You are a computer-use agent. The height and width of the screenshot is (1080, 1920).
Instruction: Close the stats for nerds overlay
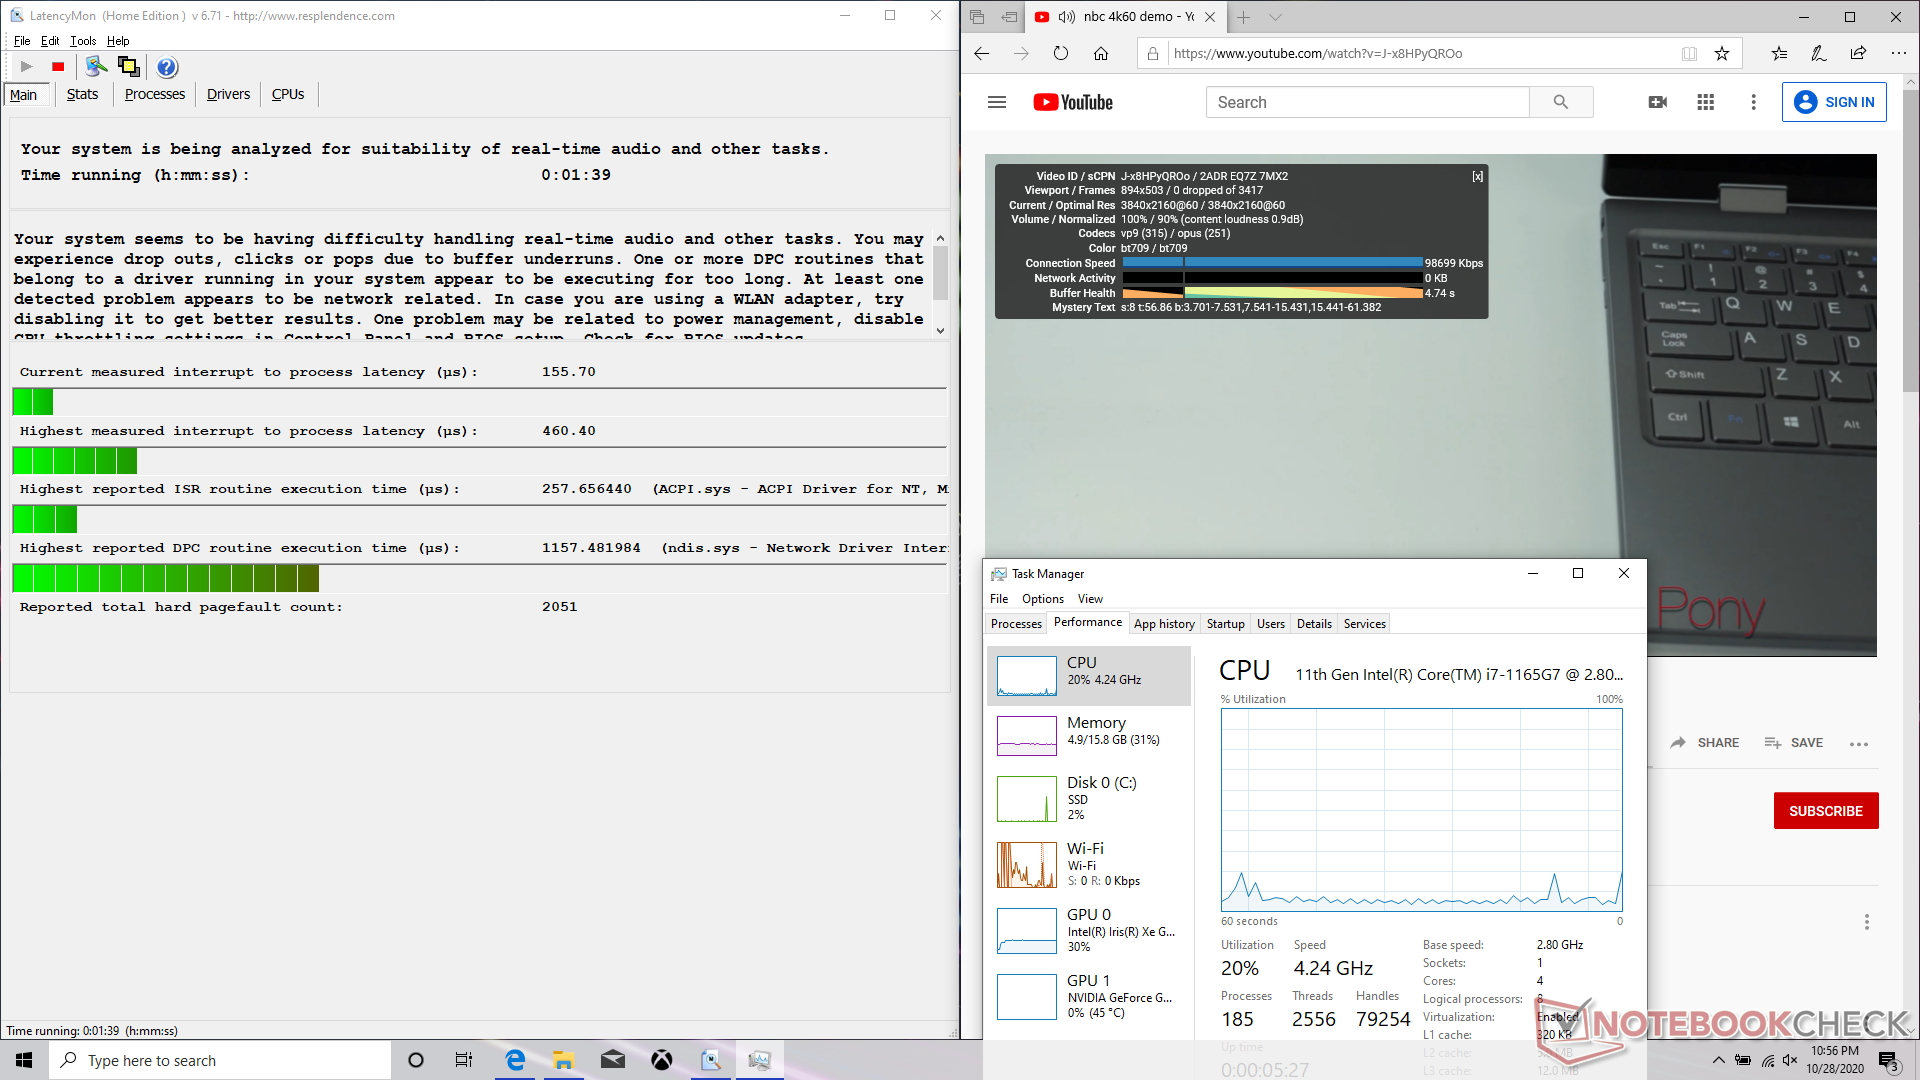click(x=1477, y=176)
